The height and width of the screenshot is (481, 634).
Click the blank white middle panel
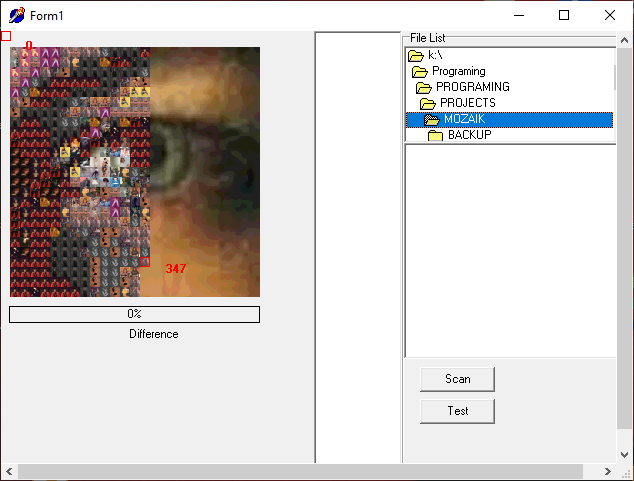click(x=358, y=247)
